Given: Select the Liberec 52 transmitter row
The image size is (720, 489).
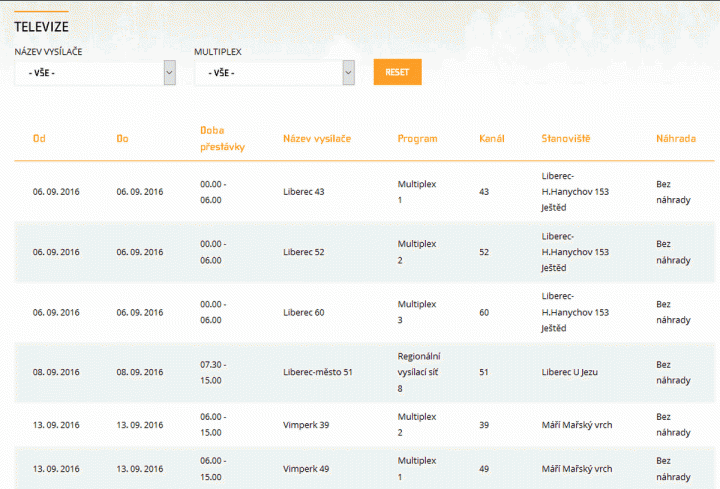Looking at the screenshot, I should (x=304, y=252).
